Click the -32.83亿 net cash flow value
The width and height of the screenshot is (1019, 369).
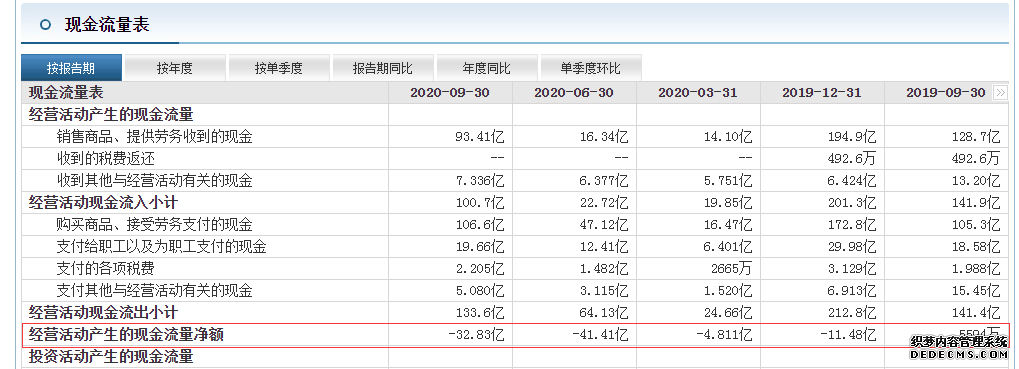[x=476, y=335]
